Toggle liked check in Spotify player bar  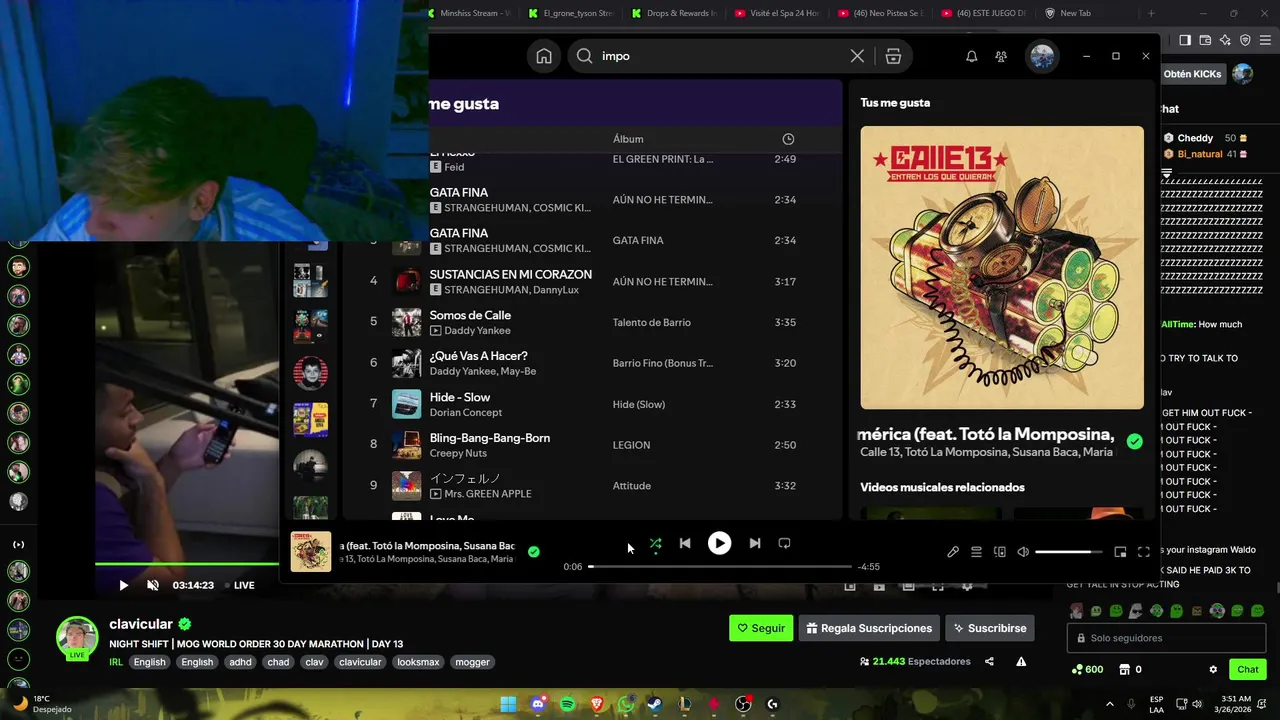click(534, 551)
